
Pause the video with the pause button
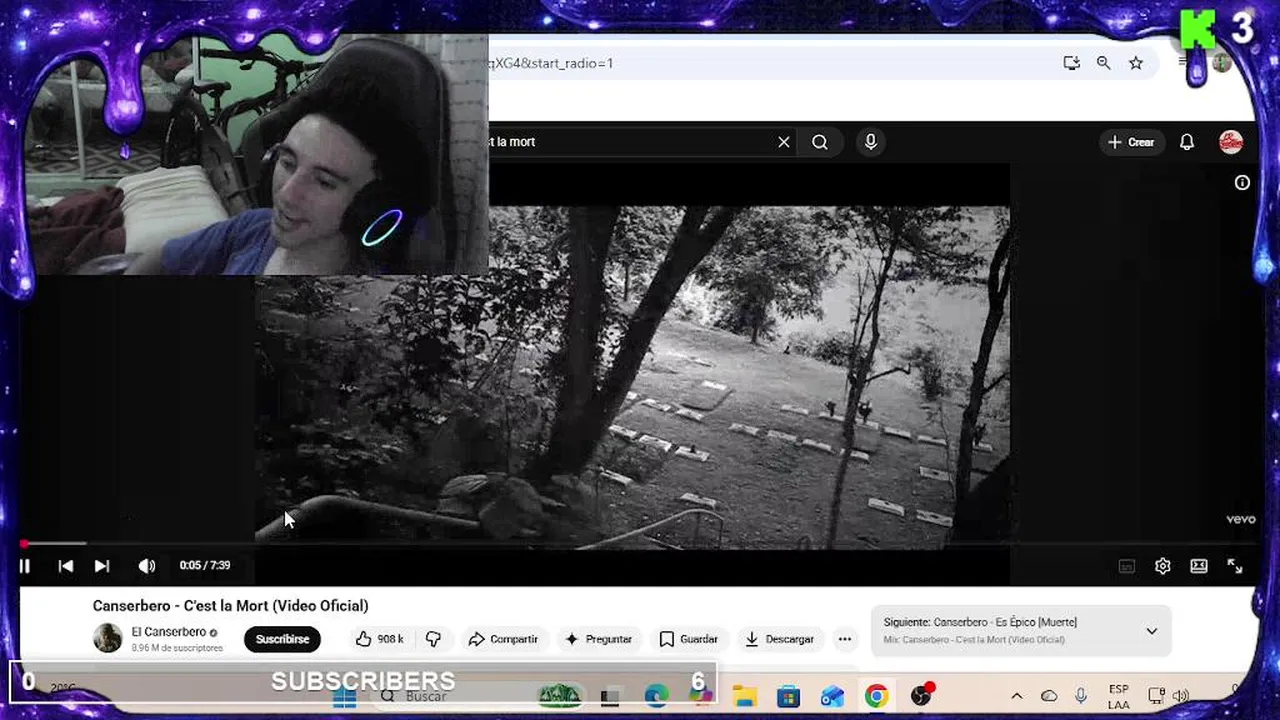pos(25,566)
